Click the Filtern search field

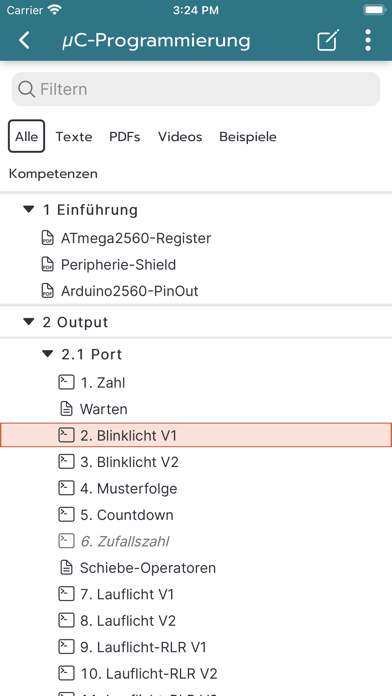(196, 89)
